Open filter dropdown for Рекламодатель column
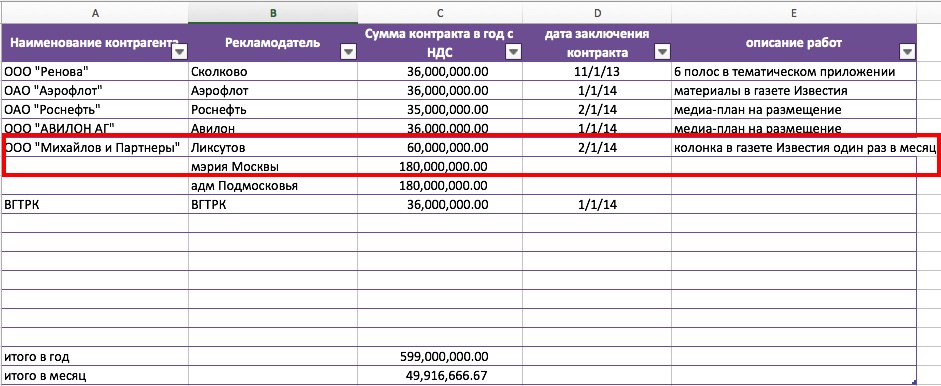This screenshot has height=386, width=941. (x=348, y=53)
